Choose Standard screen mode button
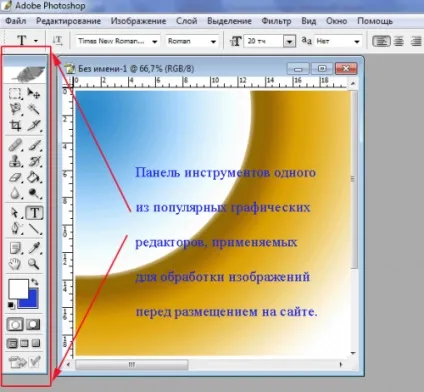 tap(12, 343)
